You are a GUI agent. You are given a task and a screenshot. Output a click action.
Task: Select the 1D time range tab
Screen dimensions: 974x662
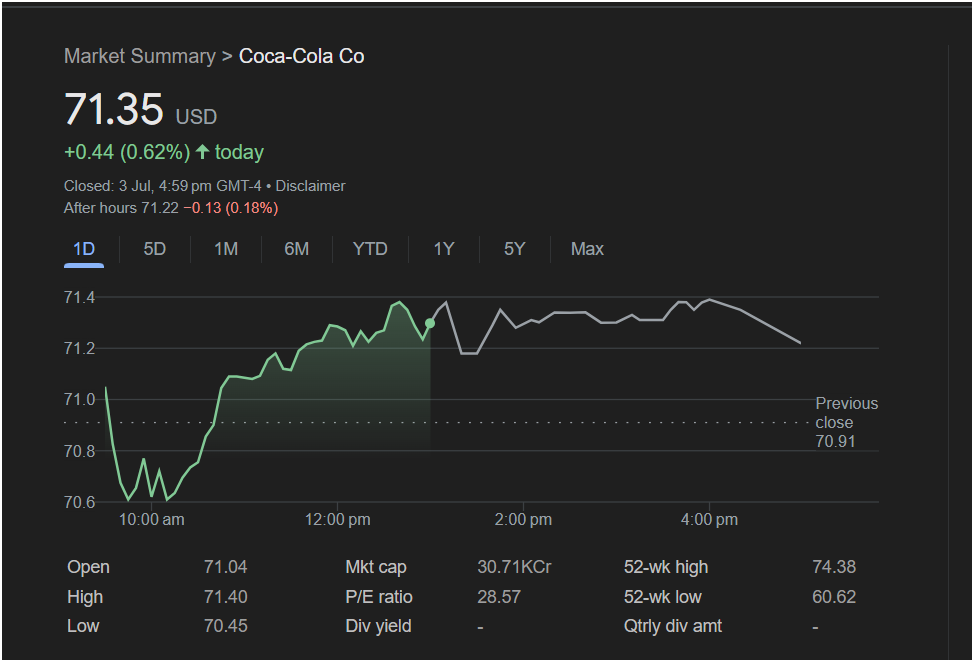pyautogui.click(x=84, y=250)
